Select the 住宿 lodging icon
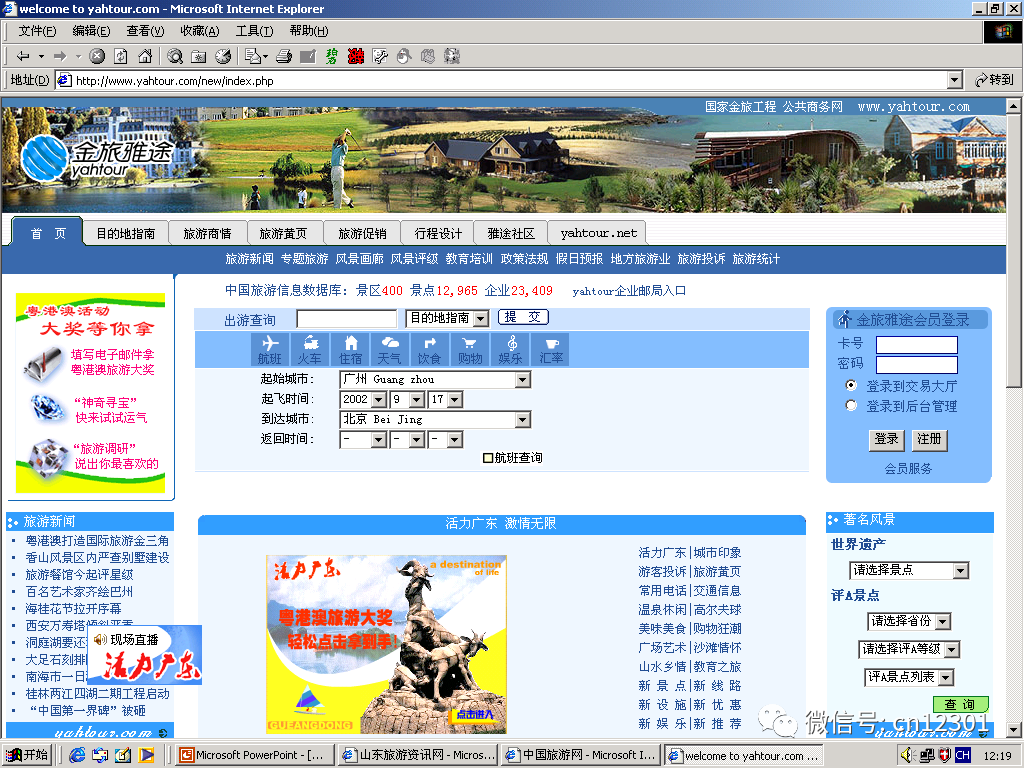Image resolution: width=1024 pixels, height=768 pixels. tap(350, 349)
